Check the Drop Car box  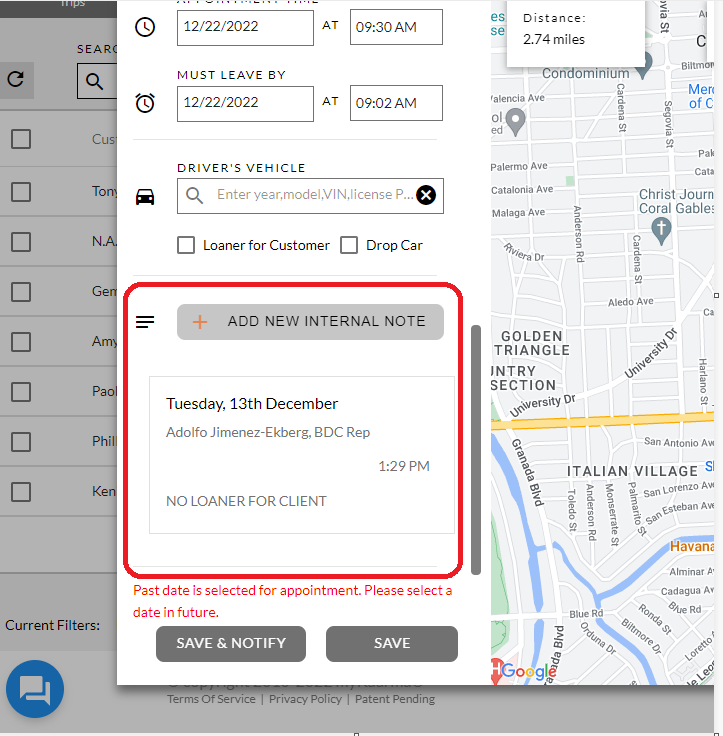(349, 245)
